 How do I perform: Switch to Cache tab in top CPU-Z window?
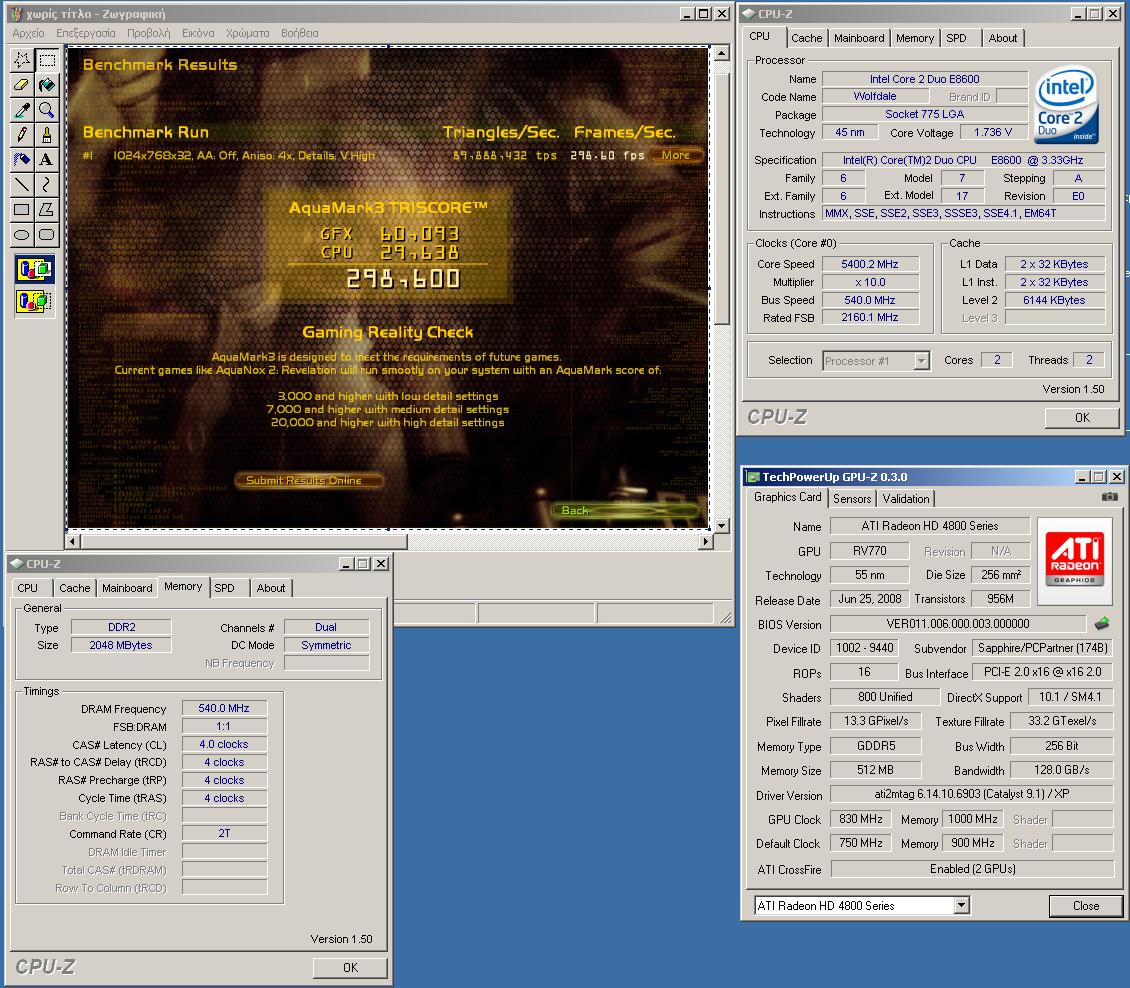[806, 38]
